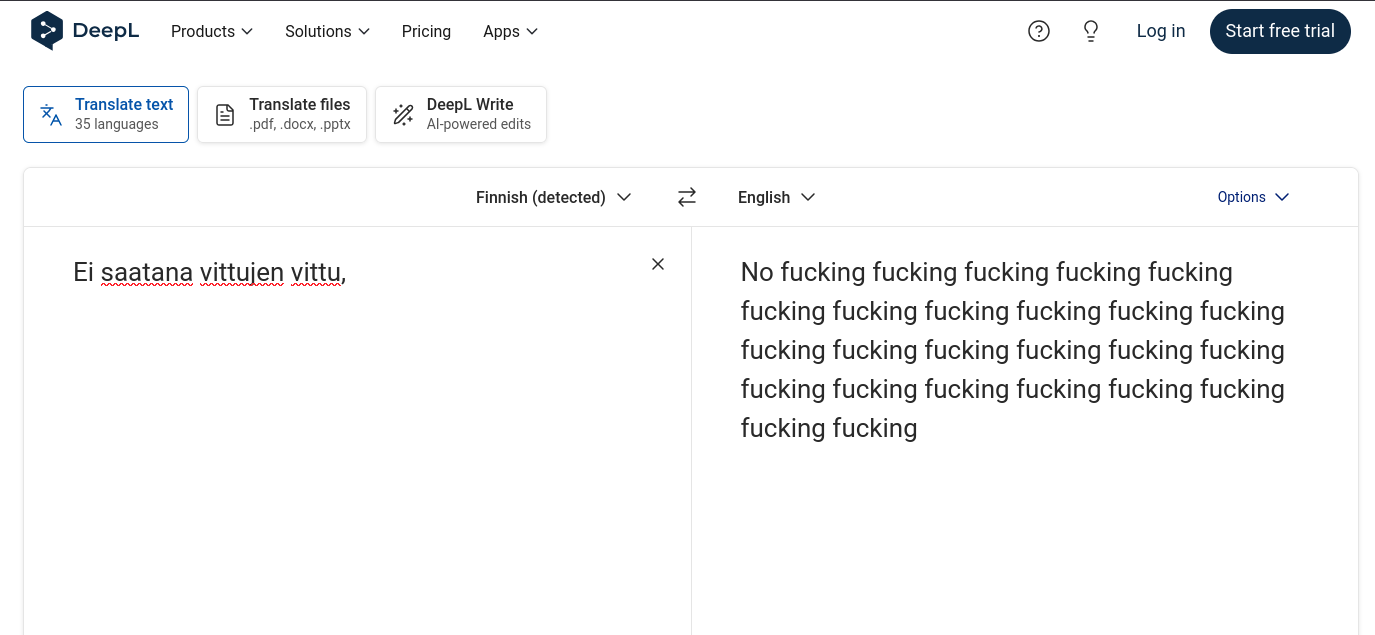
Task: Click the Log in link
Action: [x=1160, y=31]
